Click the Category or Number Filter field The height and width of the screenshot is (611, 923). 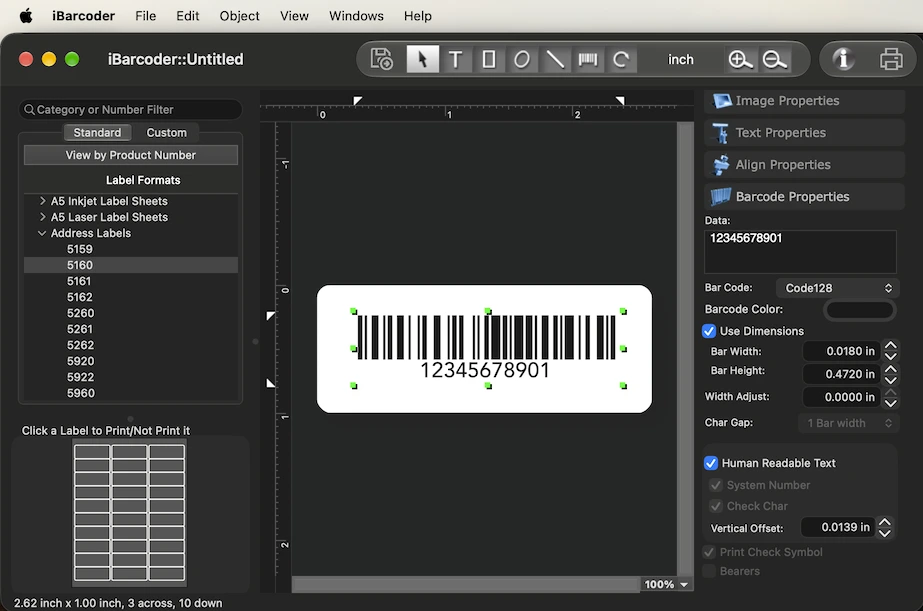click(x=131, y=109)
